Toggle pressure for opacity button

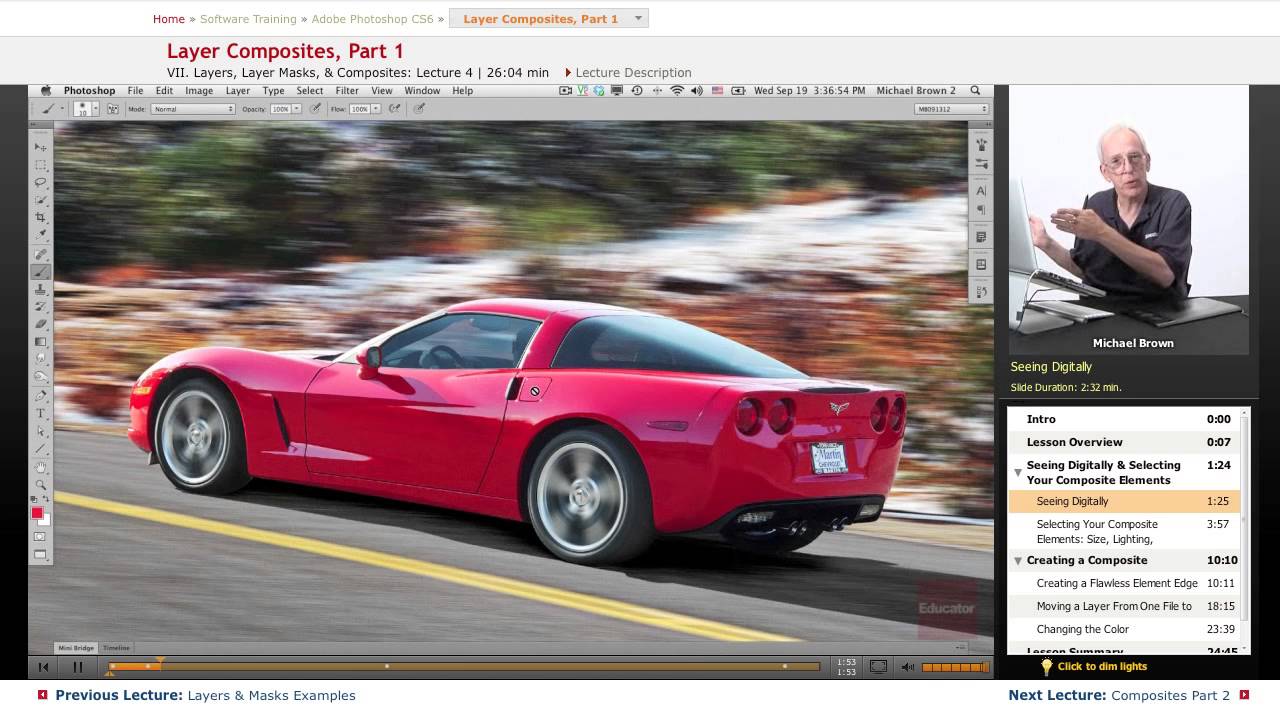coord(316,109)
